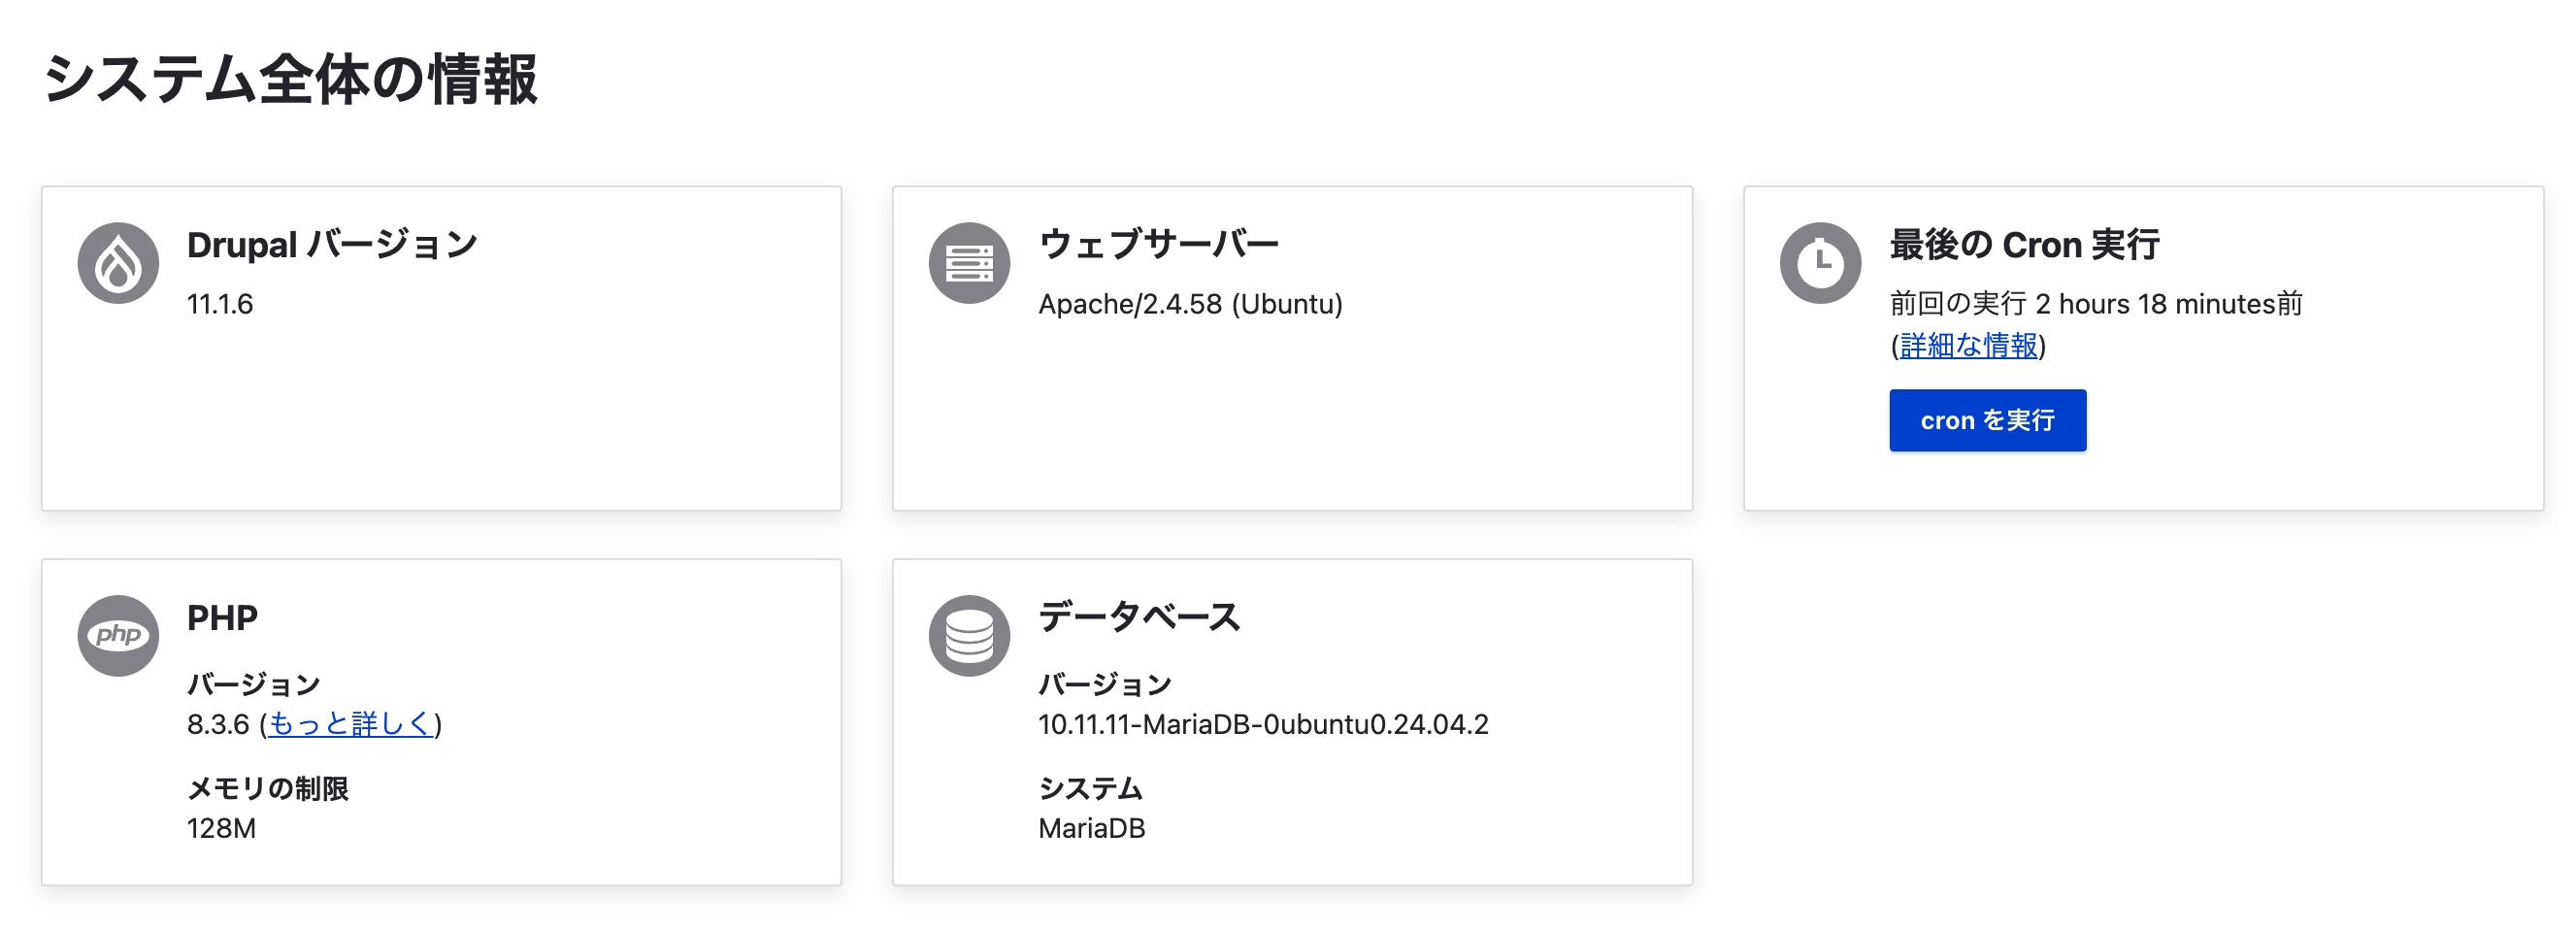Open the 詳細な情報 cron link
The height and width of the screenshot is (932, 2576).
pos(1968,346)
